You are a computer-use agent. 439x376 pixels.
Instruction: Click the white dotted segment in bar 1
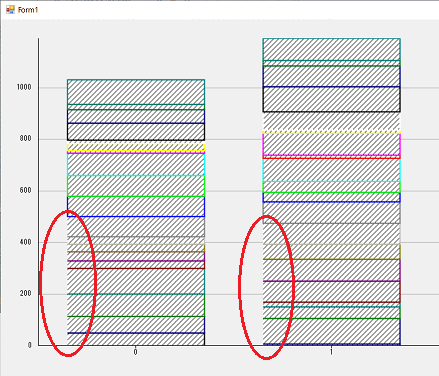point(331,121)
